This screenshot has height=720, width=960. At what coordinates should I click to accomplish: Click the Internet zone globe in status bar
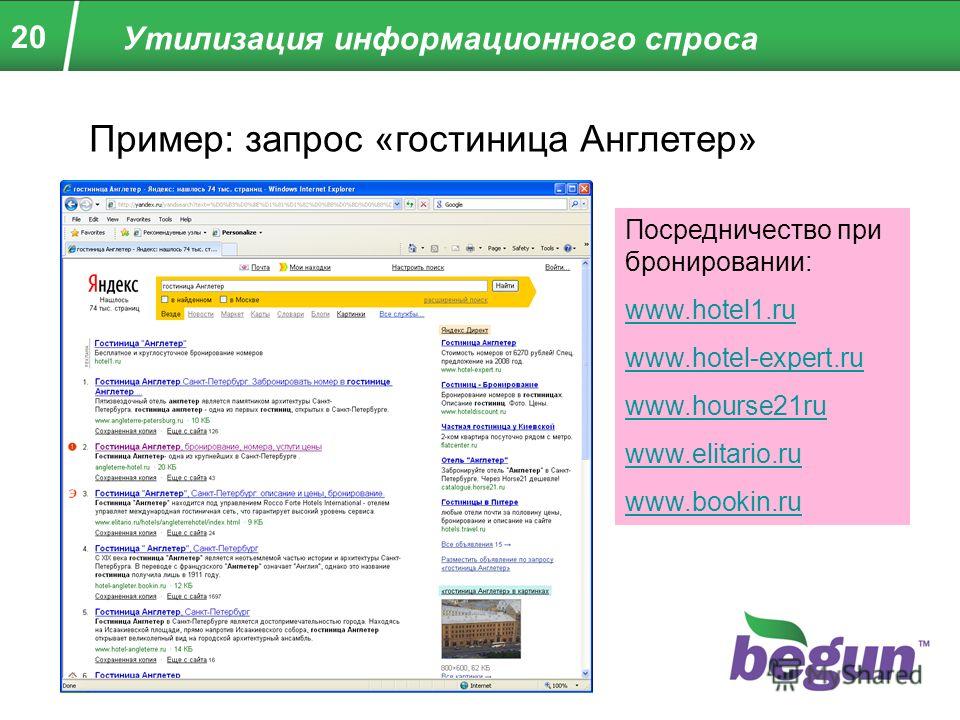coord(464,686)
